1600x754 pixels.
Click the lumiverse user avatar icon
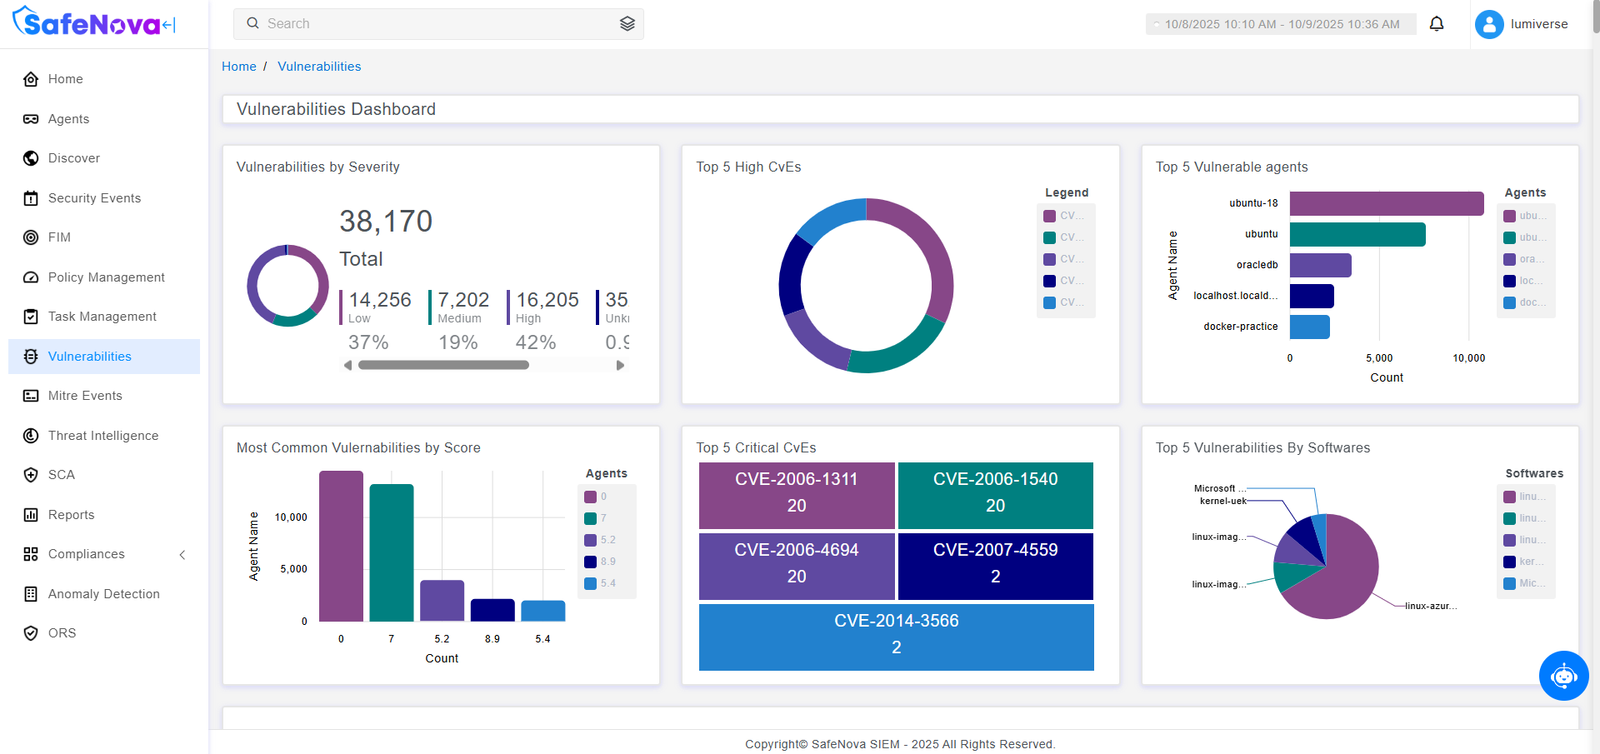[1489, 24]
